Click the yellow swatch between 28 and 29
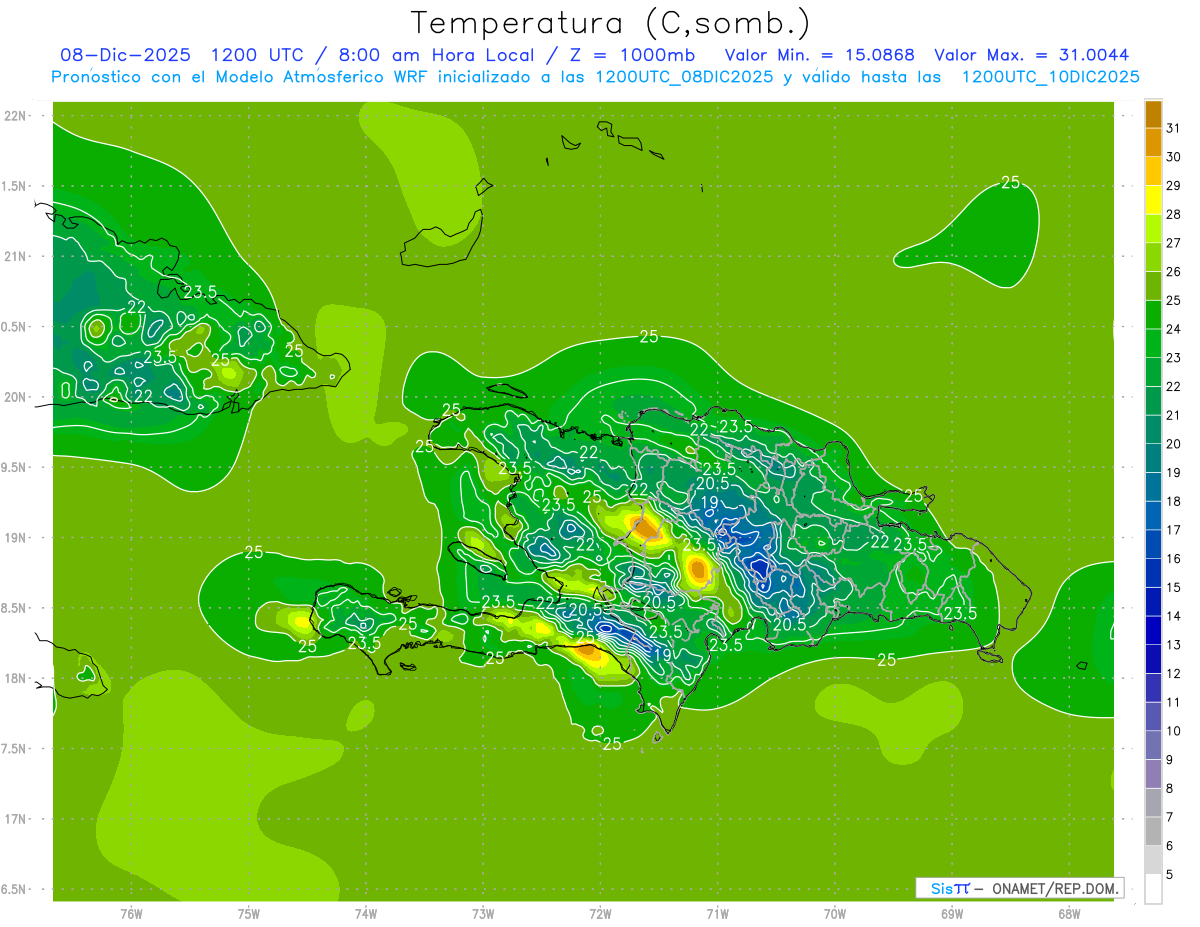Viewport: 1200px width, 927px height. (1153, 200)
